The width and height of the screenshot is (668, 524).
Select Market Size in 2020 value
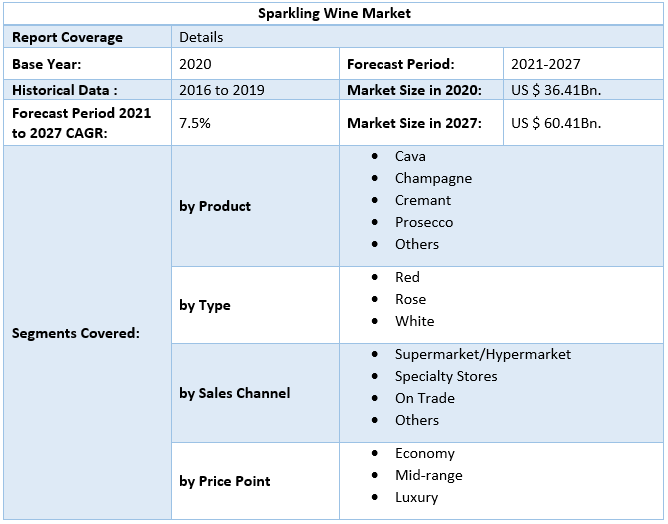coord(556,90)
